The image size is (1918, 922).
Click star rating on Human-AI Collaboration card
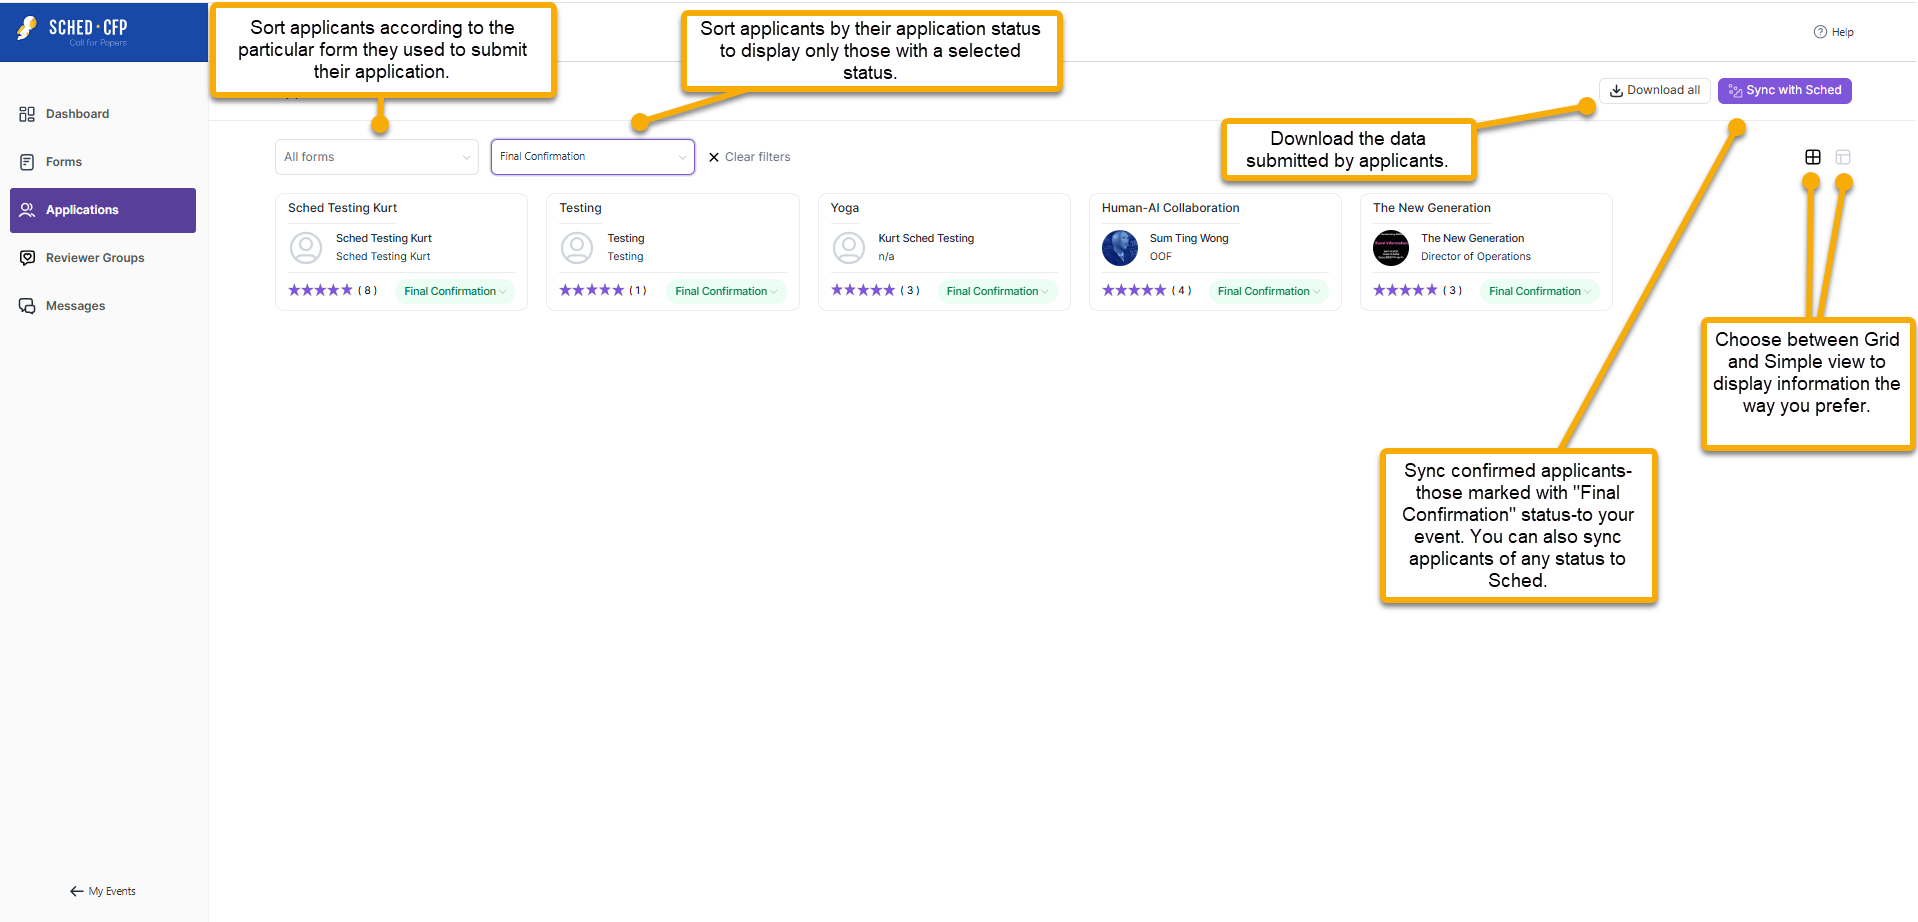coord(1134,291)
